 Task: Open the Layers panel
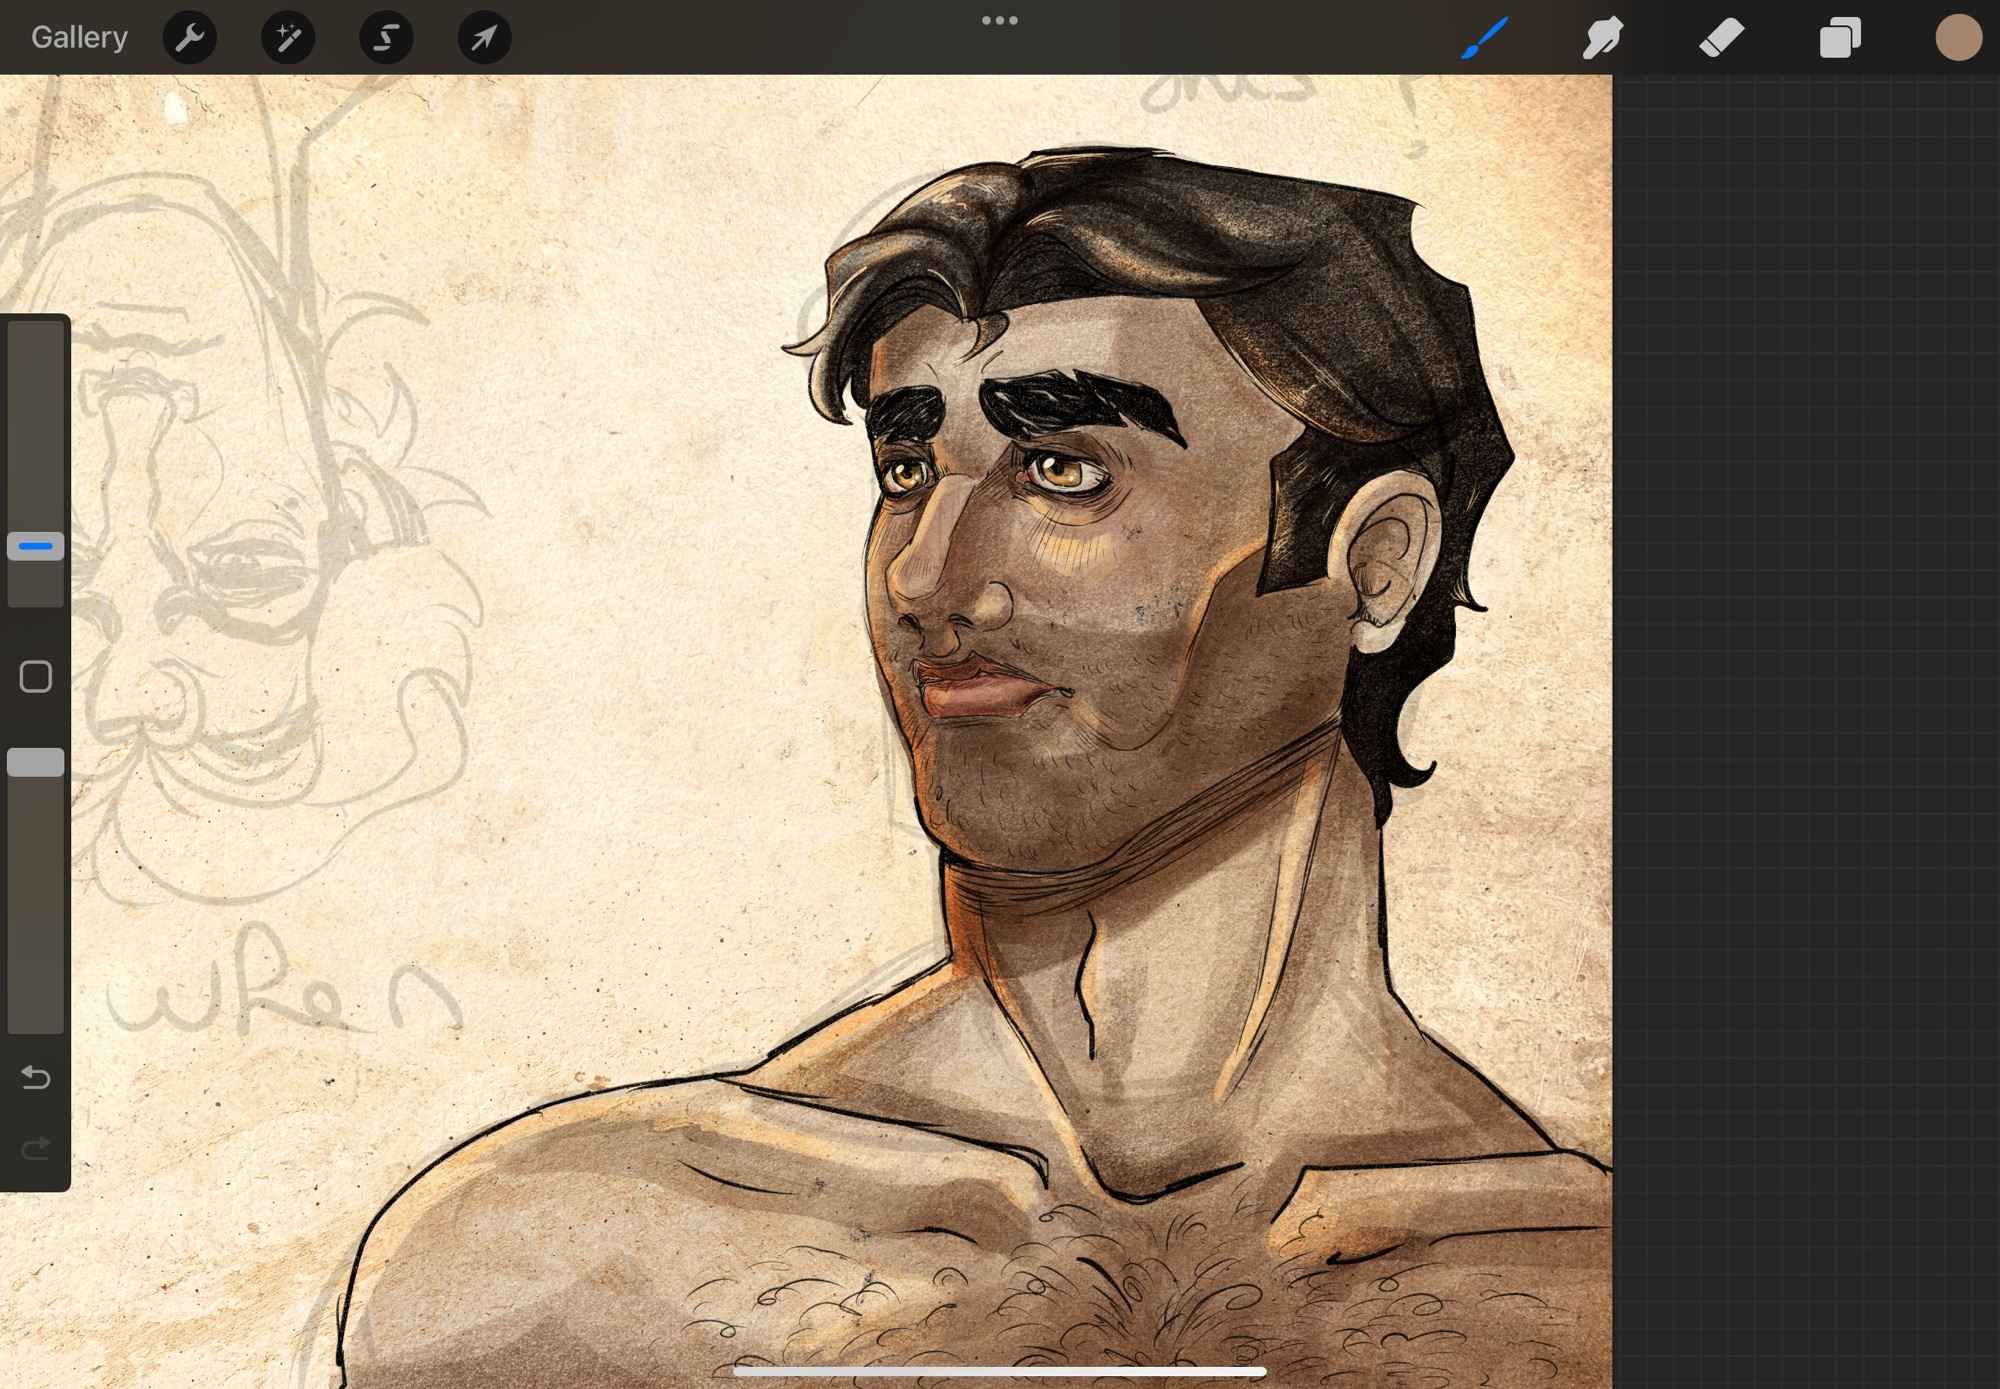(x=1839, y=37)
